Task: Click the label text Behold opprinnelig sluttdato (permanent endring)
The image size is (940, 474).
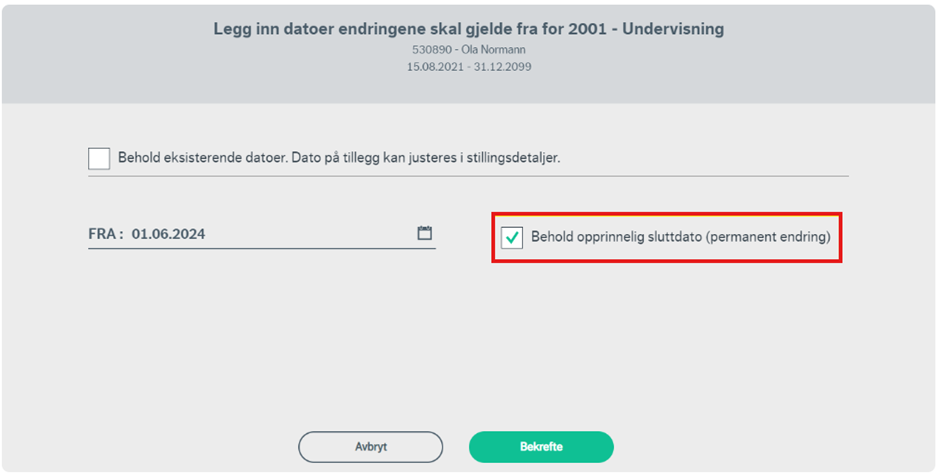Action: click(x=681, y=238)
